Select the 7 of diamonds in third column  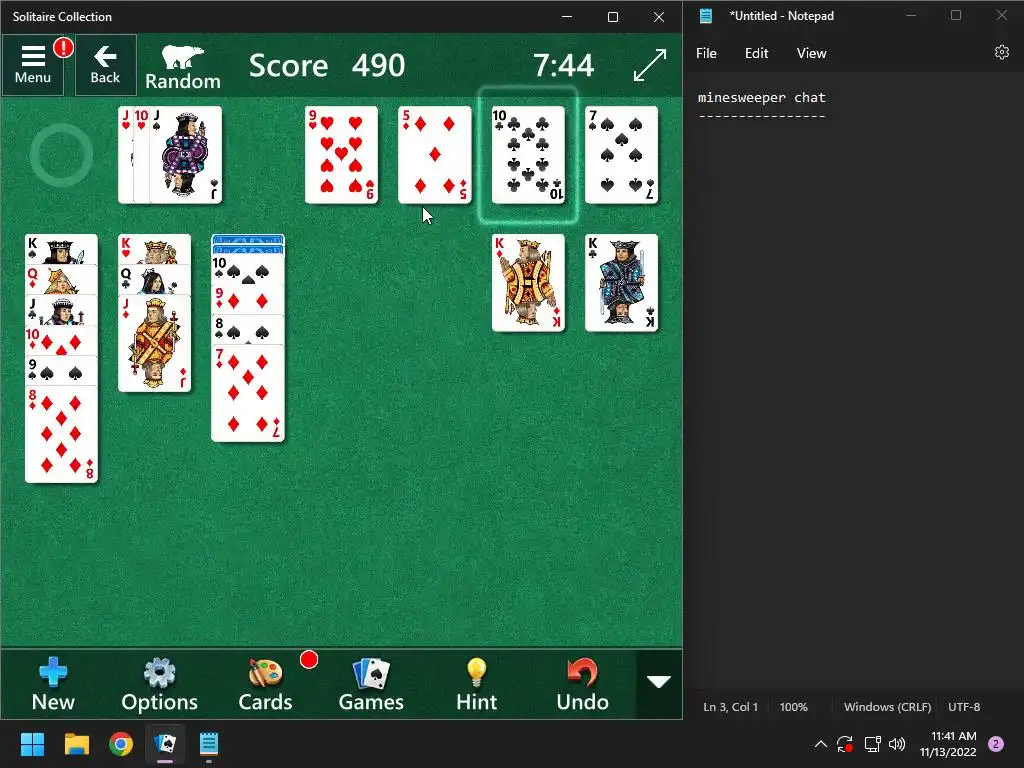pos(248,394)
